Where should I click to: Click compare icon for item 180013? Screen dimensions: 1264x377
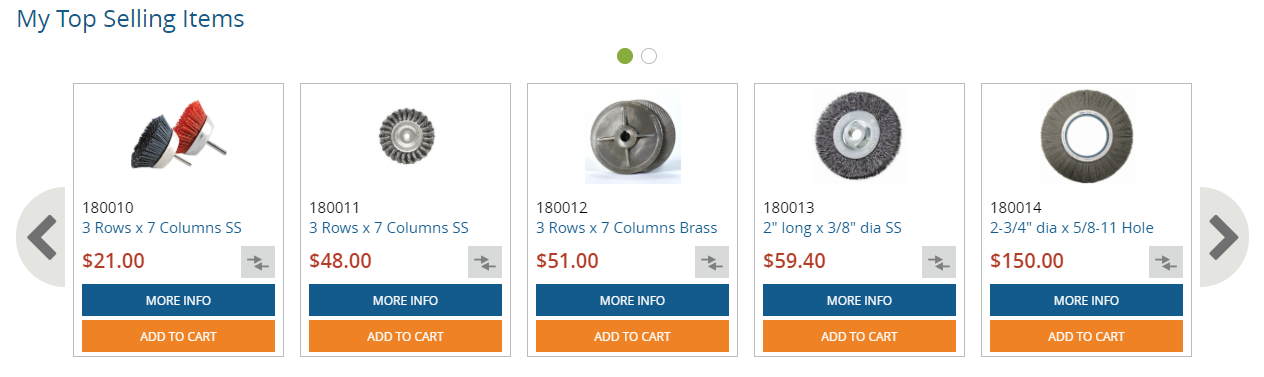(939, 262)
